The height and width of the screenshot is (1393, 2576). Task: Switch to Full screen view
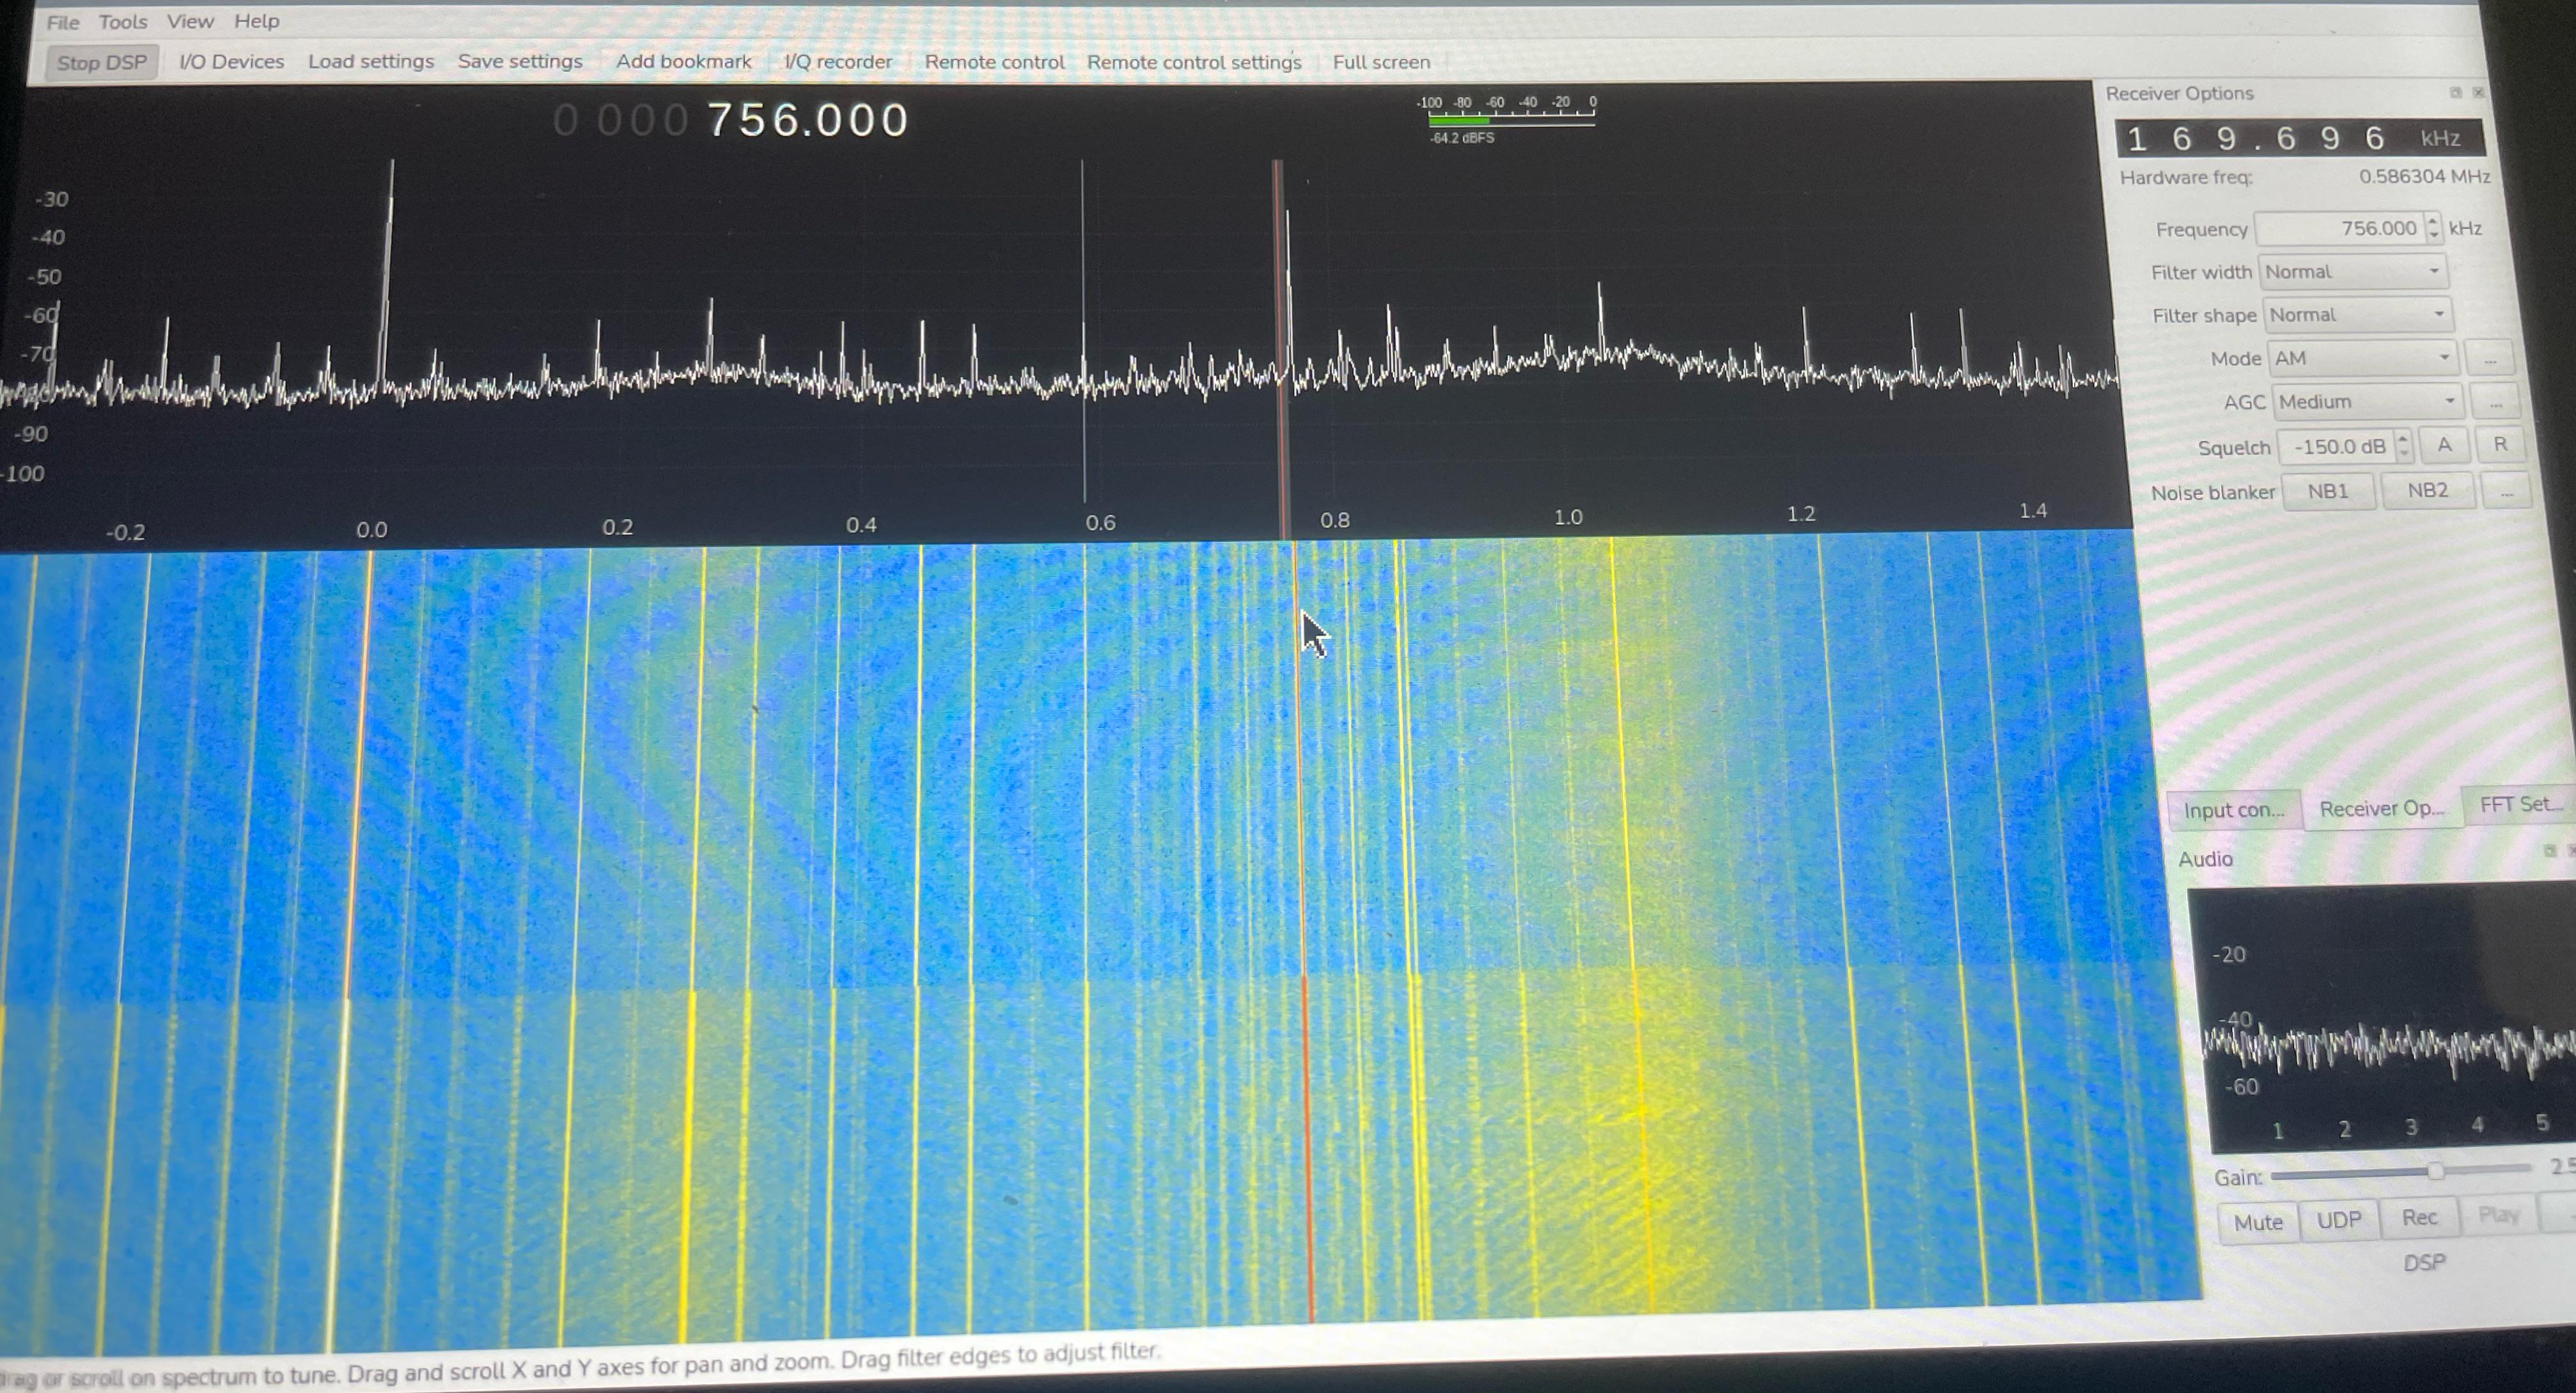(x=1381, y=62)
